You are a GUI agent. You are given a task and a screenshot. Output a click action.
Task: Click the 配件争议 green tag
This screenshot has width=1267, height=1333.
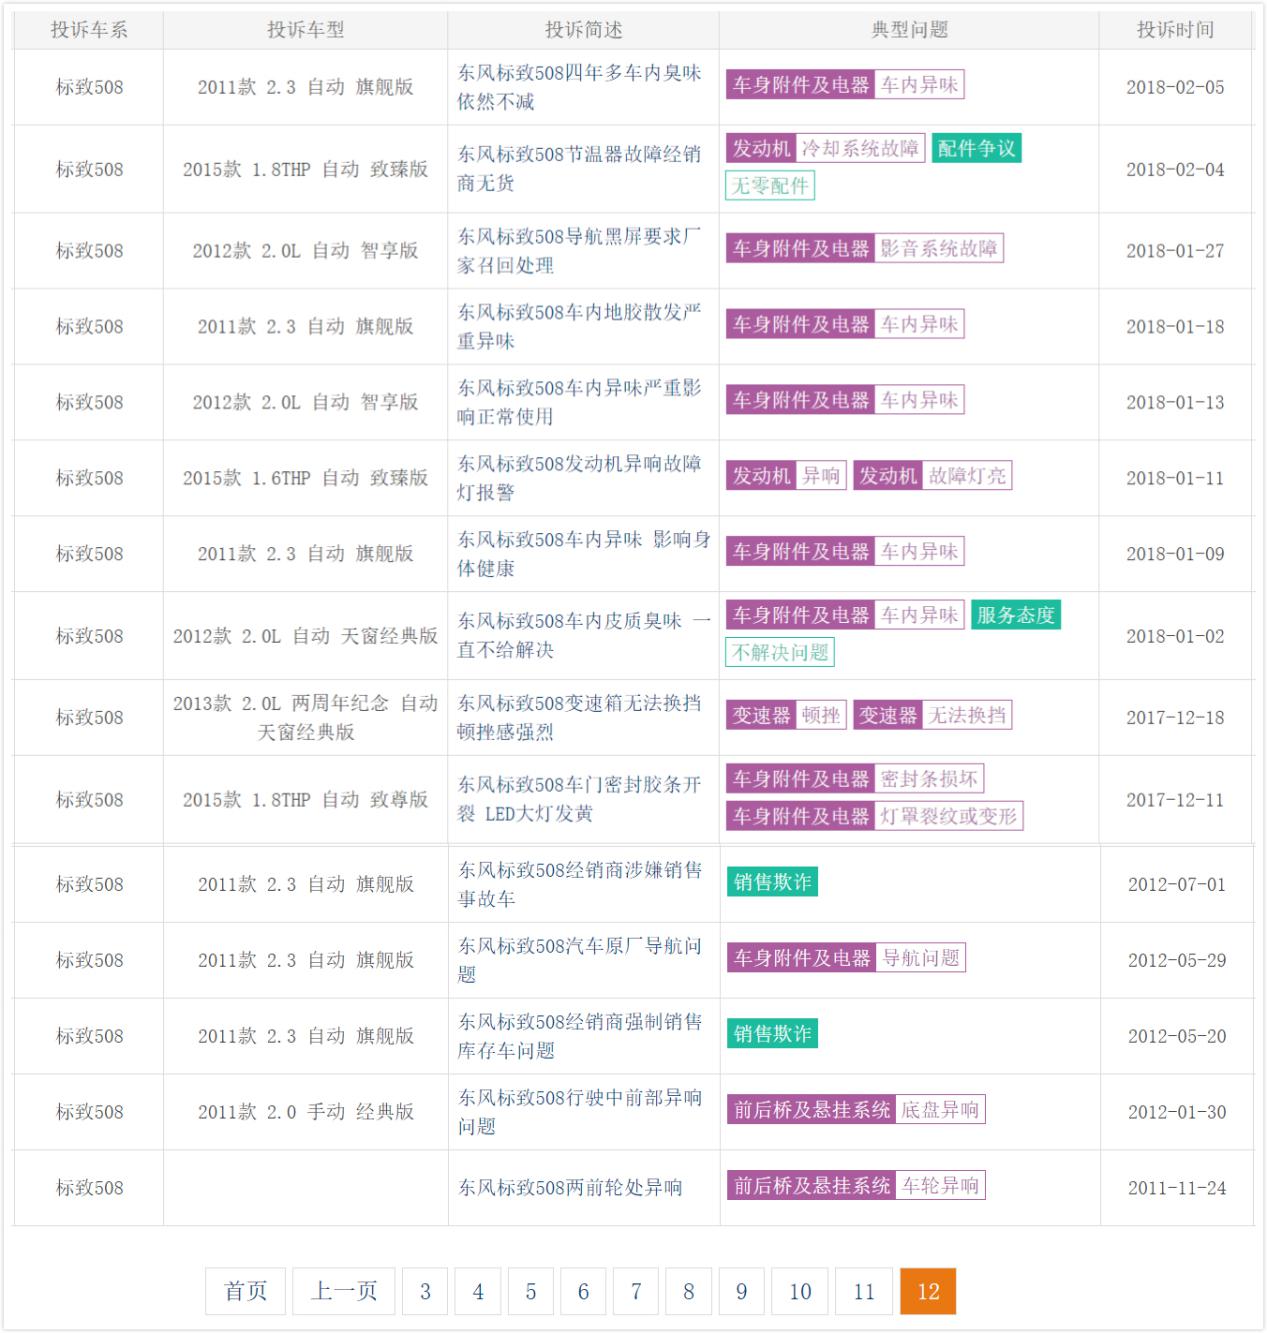click(x=976, y=149)
